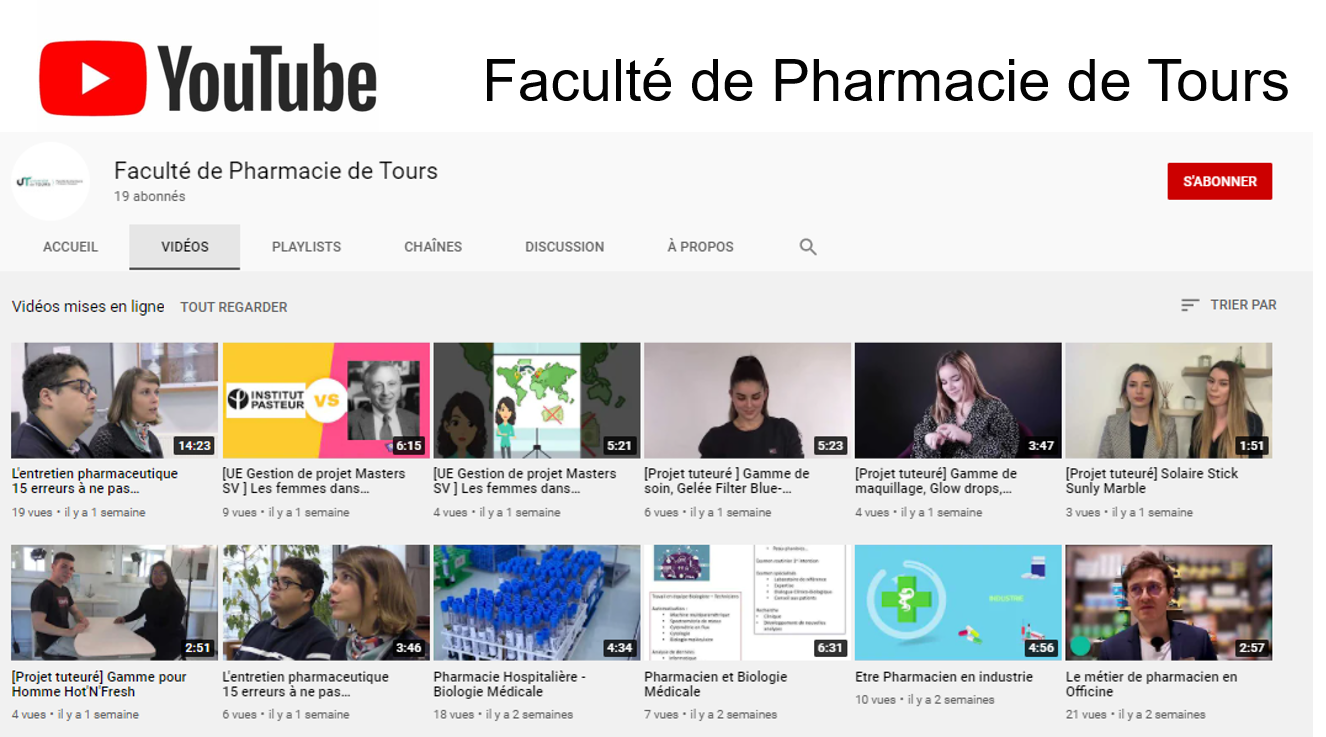Viewport: 1326px width, 737px height.
Task: Click the channel search magnifier icon
Action: click(x=808, y=247)
